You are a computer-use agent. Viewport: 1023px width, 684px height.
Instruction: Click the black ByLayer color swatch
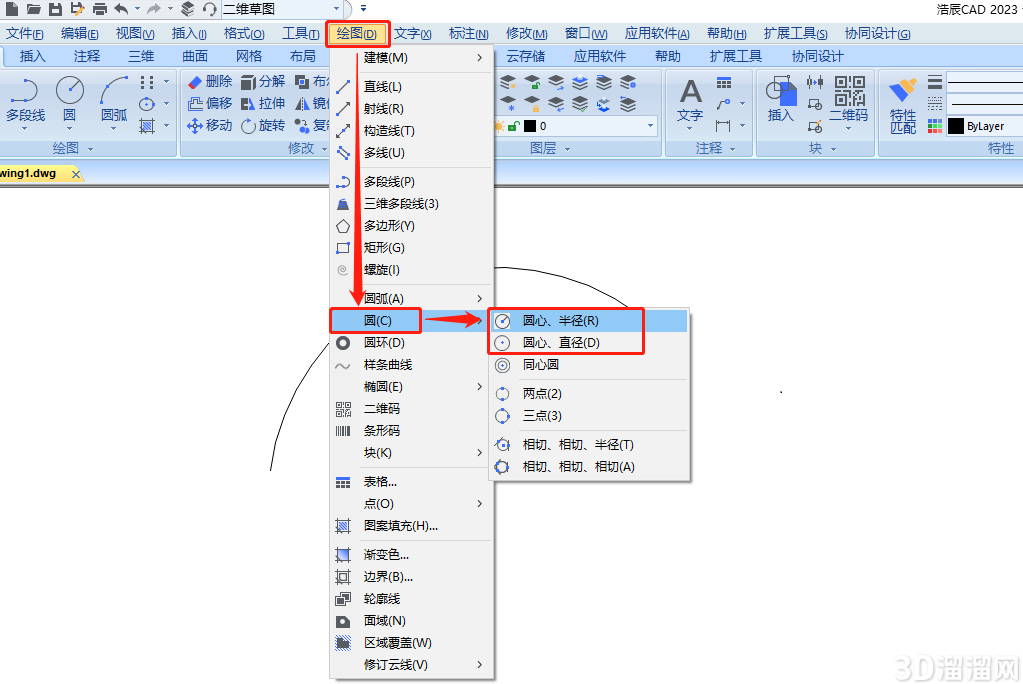click(956, 126)
